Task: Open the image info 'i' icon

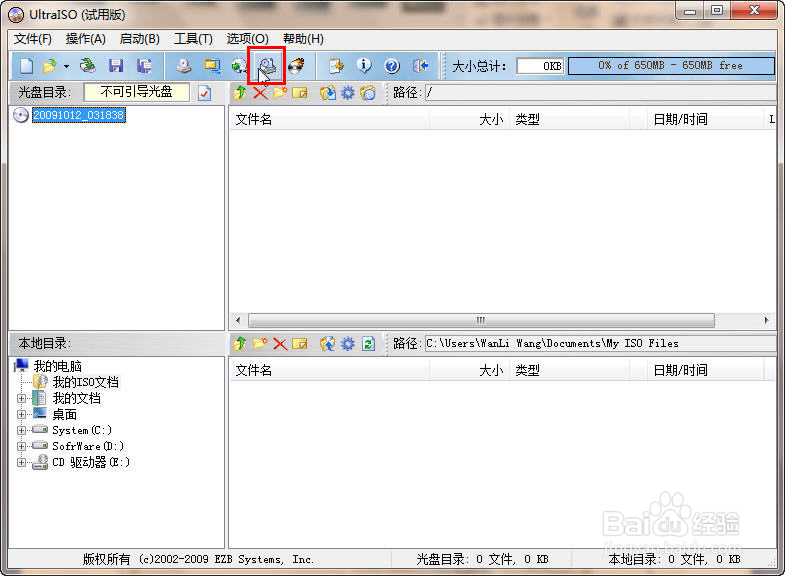Action: point(364,66)
